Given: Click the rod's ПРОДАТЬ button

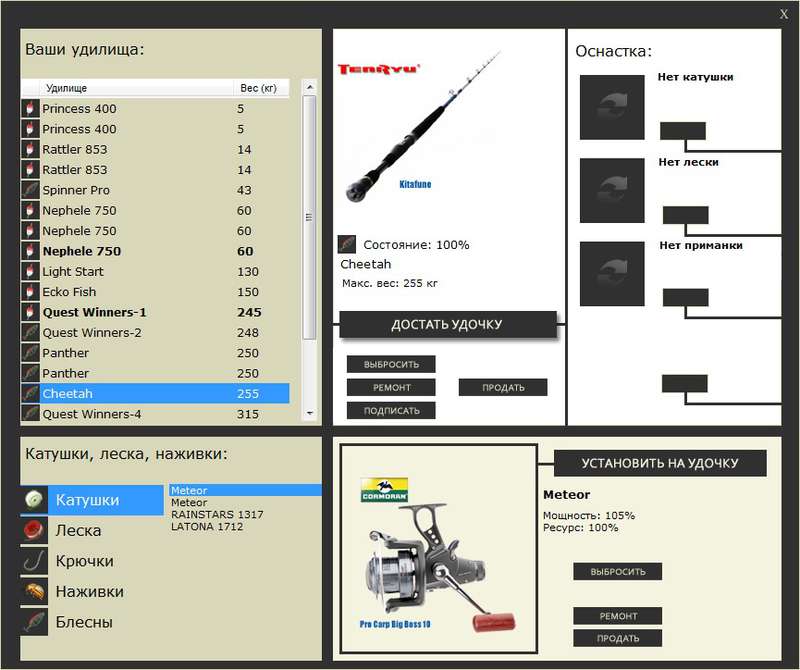Looking at the screenshot, I should click(503, 387).
